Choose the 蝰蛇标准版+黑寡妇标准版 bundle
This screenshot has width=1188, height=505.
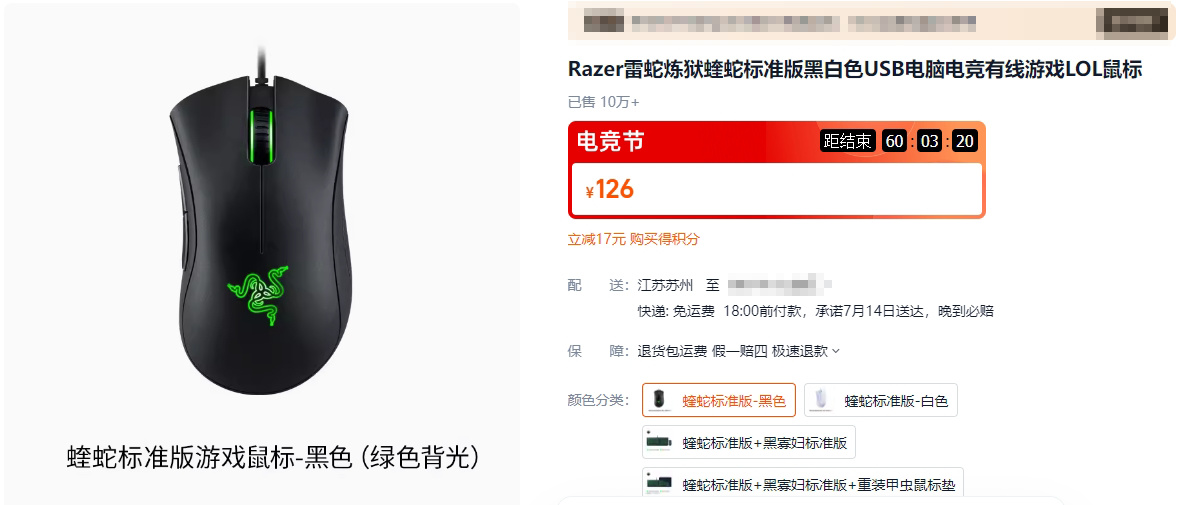pos(749,442)
